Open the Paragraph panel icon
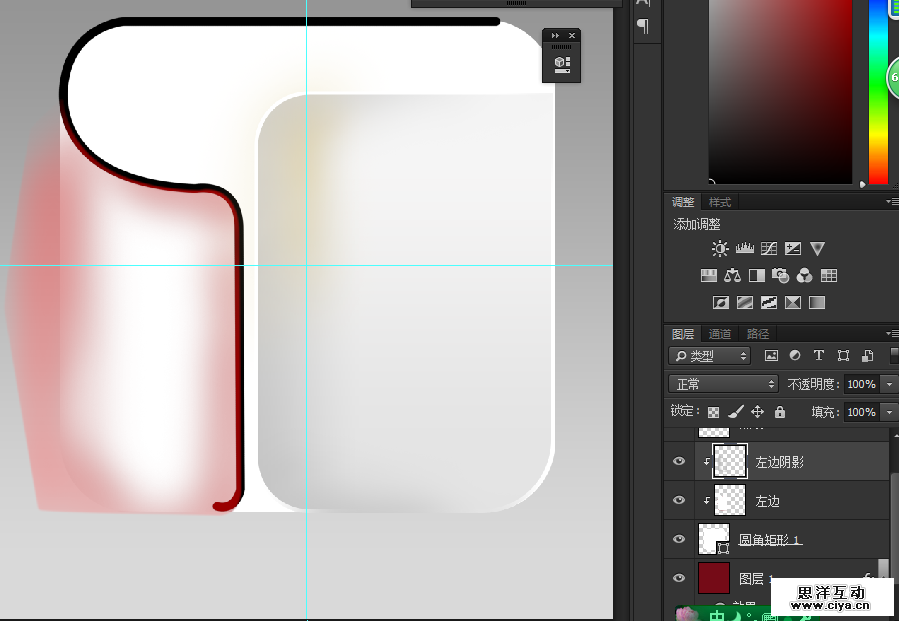This screenshot has height=621, width=899. pyautogui.click(x=643, y=26)
